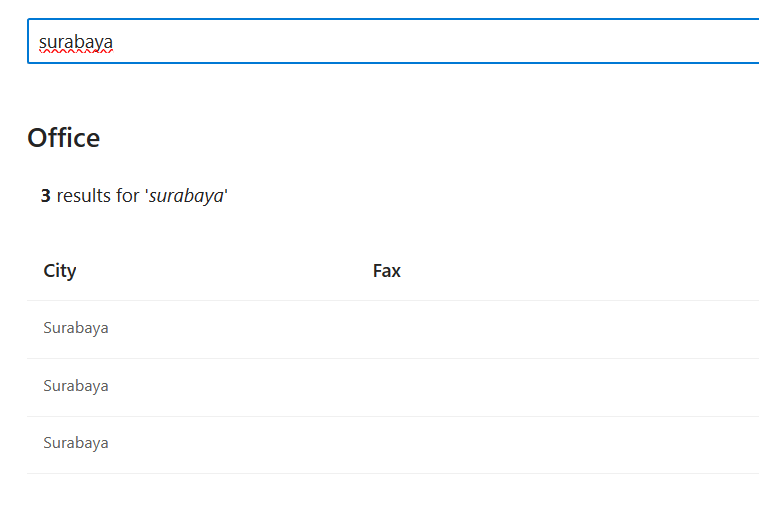Open the third Surabaya office result

coord(76,443)
